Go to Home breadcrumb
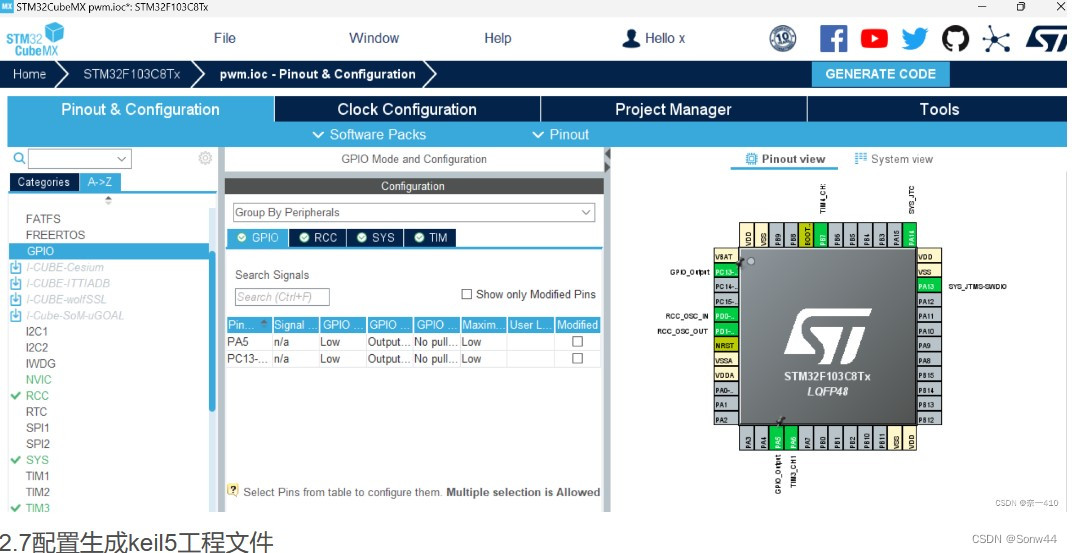1072x553 pixels. click(29, 74)
